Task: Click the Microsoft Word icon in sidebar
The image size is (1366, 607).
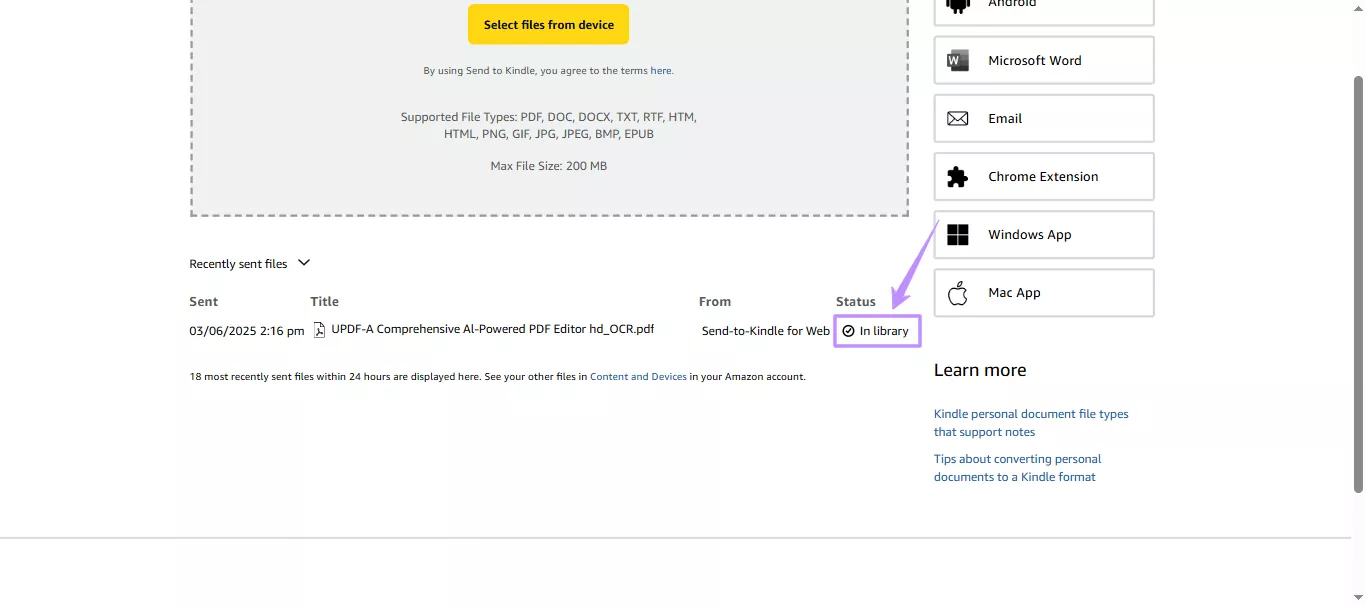Action: point(957,60)
